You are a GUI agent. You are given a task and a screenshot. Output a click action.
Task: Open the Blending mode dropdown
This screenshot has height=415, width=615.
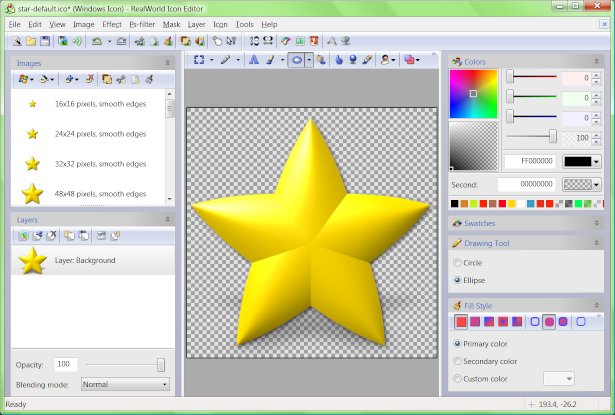124,384
